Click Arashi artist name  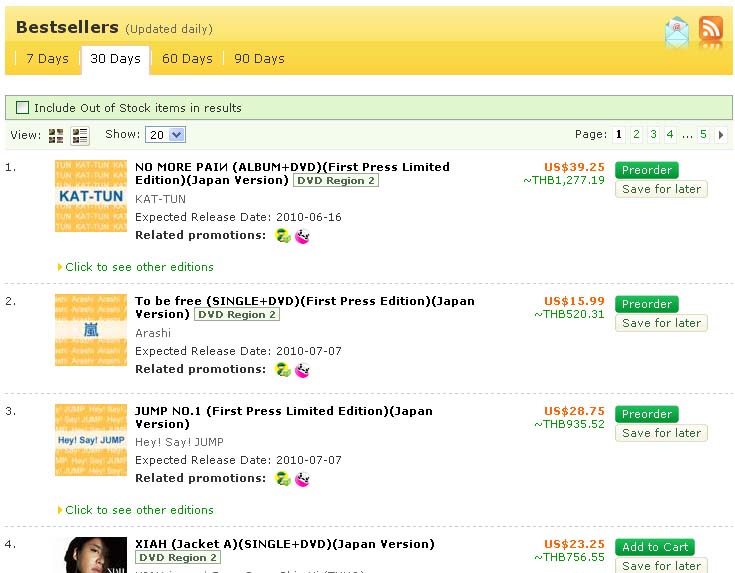coord(153,333)
